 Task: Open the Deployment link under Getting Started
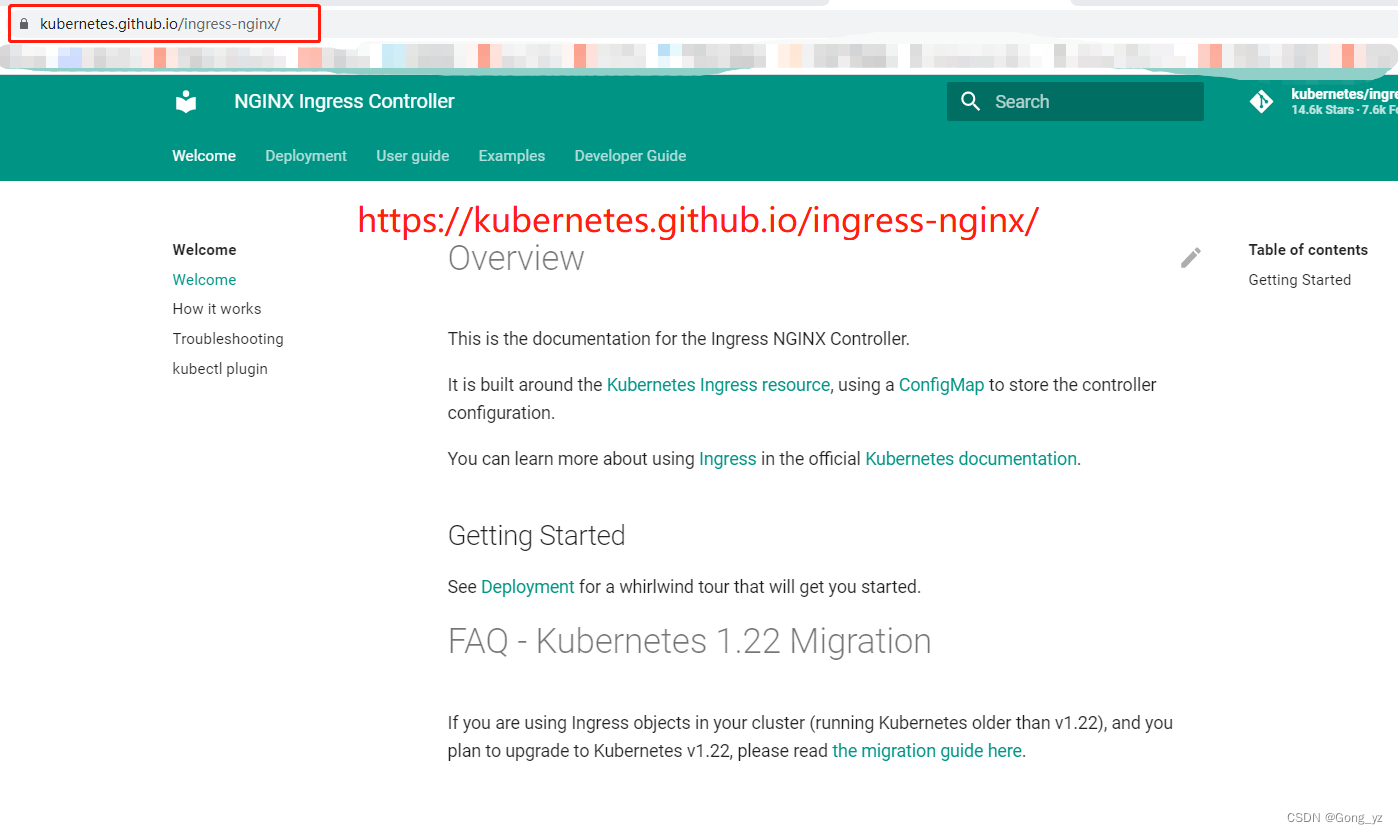pos(528,587)
